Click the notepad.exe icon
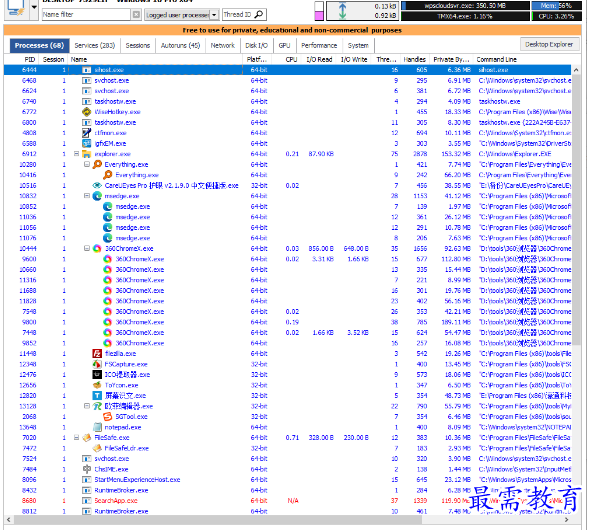 pos(97,427)
